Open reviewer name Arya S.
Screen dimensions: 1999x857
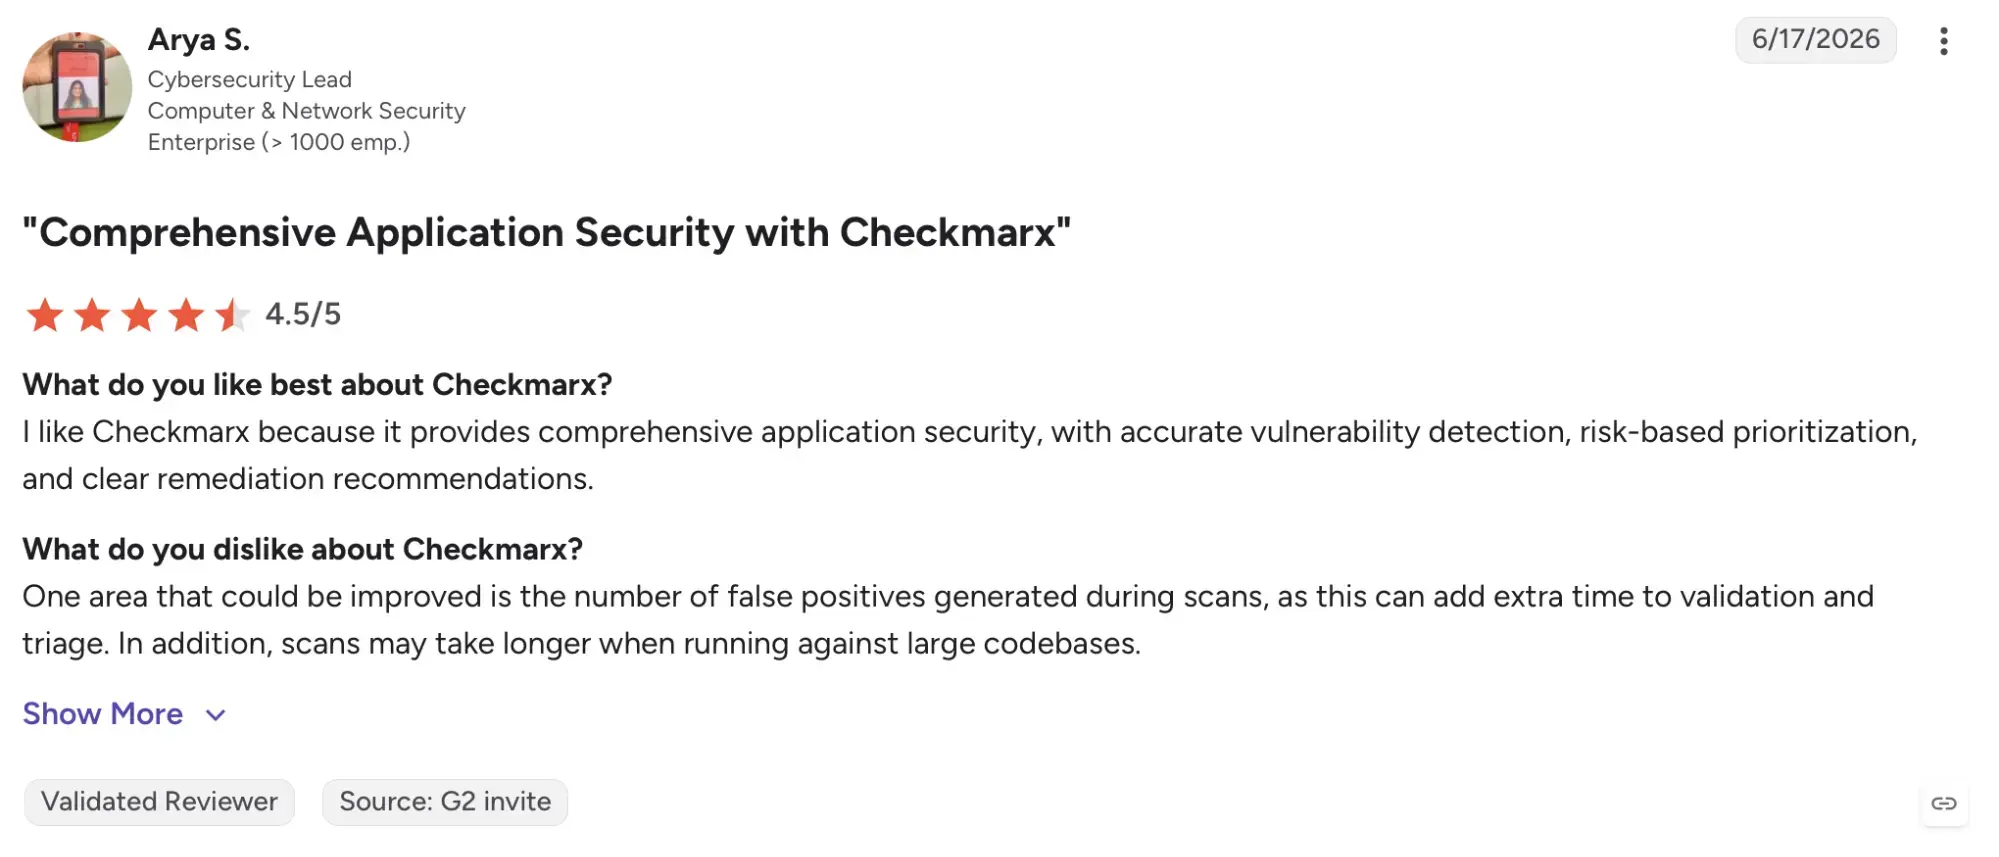[x=199, y=40]
